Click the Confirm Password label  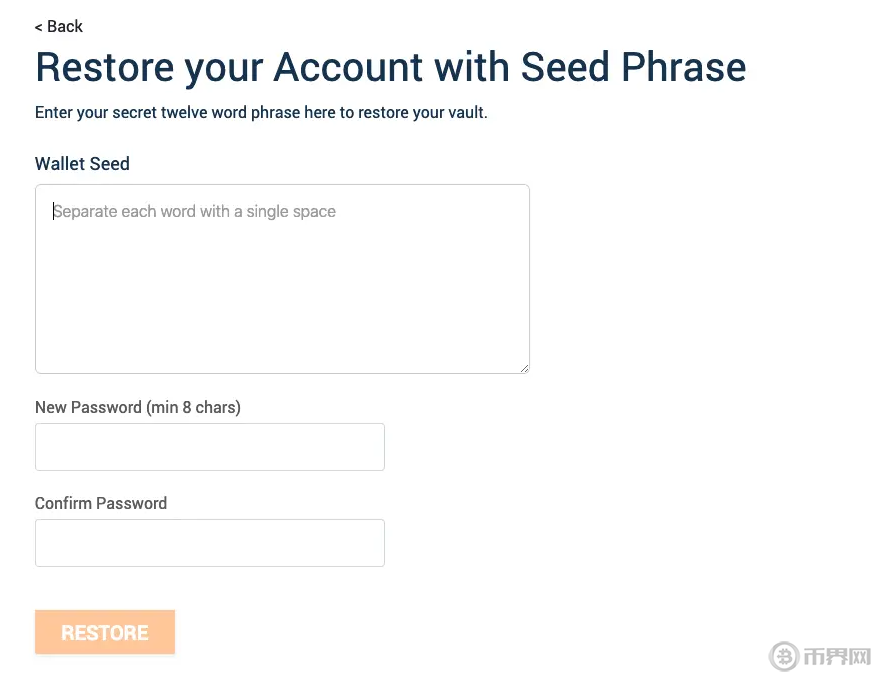click(101, 503)
